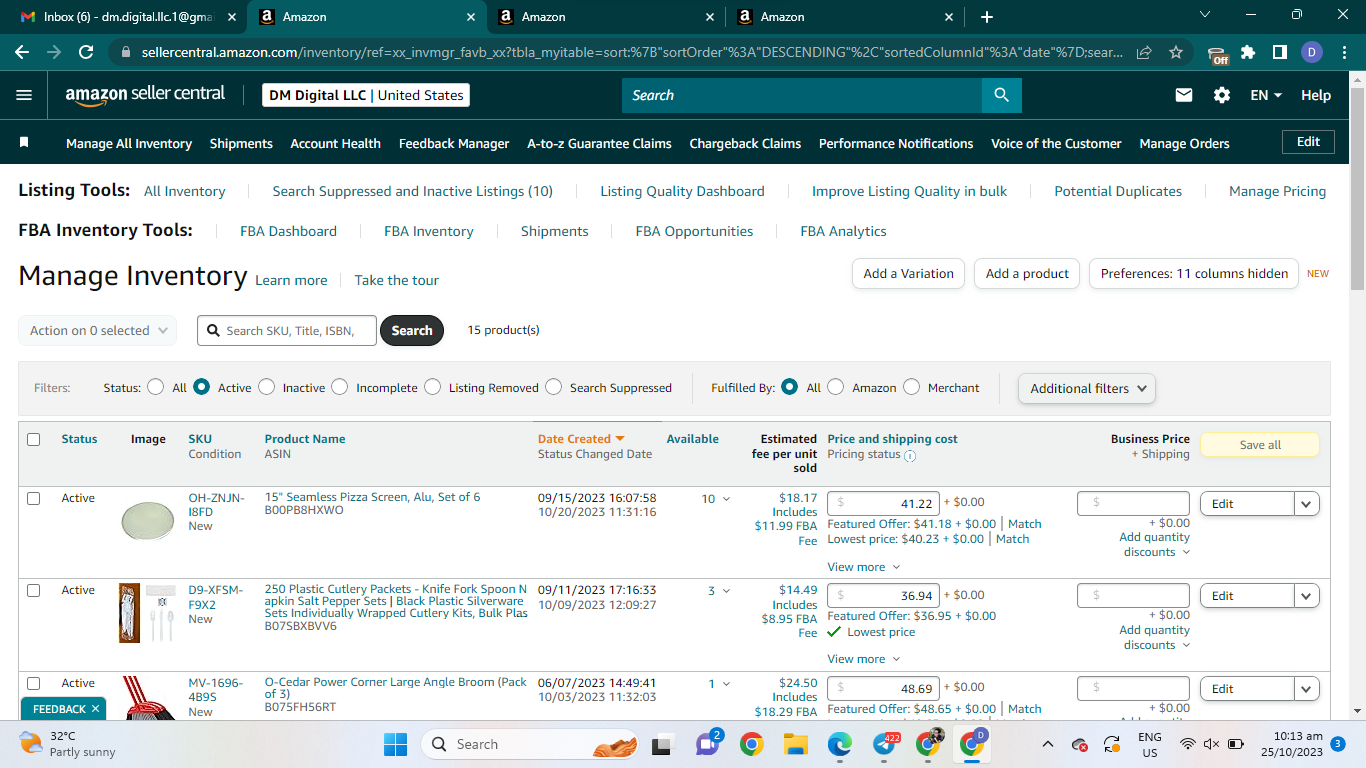Select the Incomplete status radio button
The height and width of the screenshot is (768, 1366).
tap(340, 387)
